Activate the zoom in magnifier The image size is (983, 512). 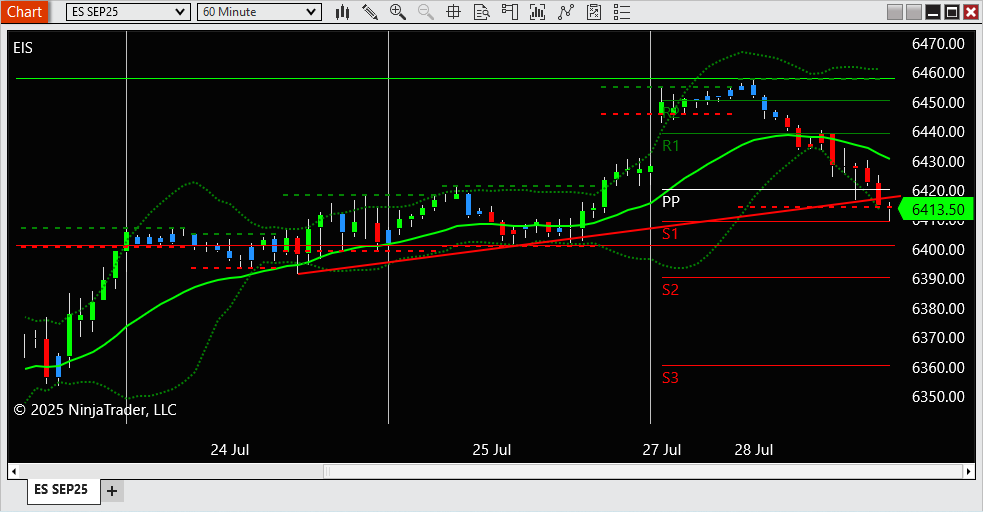(x=397, y=12)
